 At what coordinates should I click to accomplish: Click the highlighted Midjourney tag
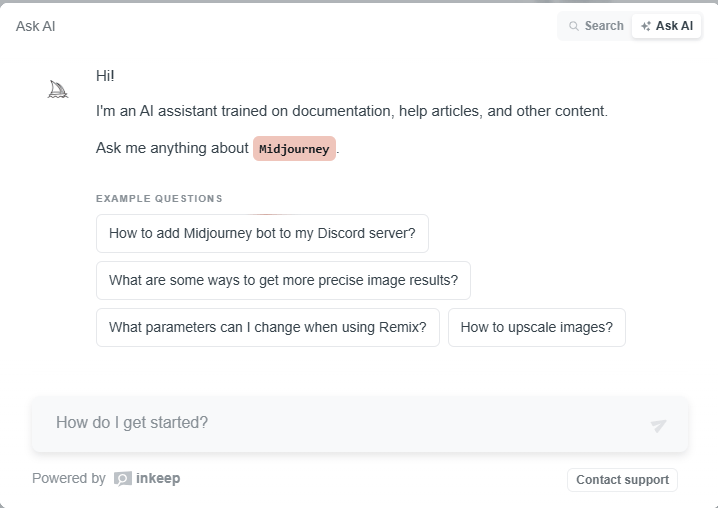pos(294,148)
